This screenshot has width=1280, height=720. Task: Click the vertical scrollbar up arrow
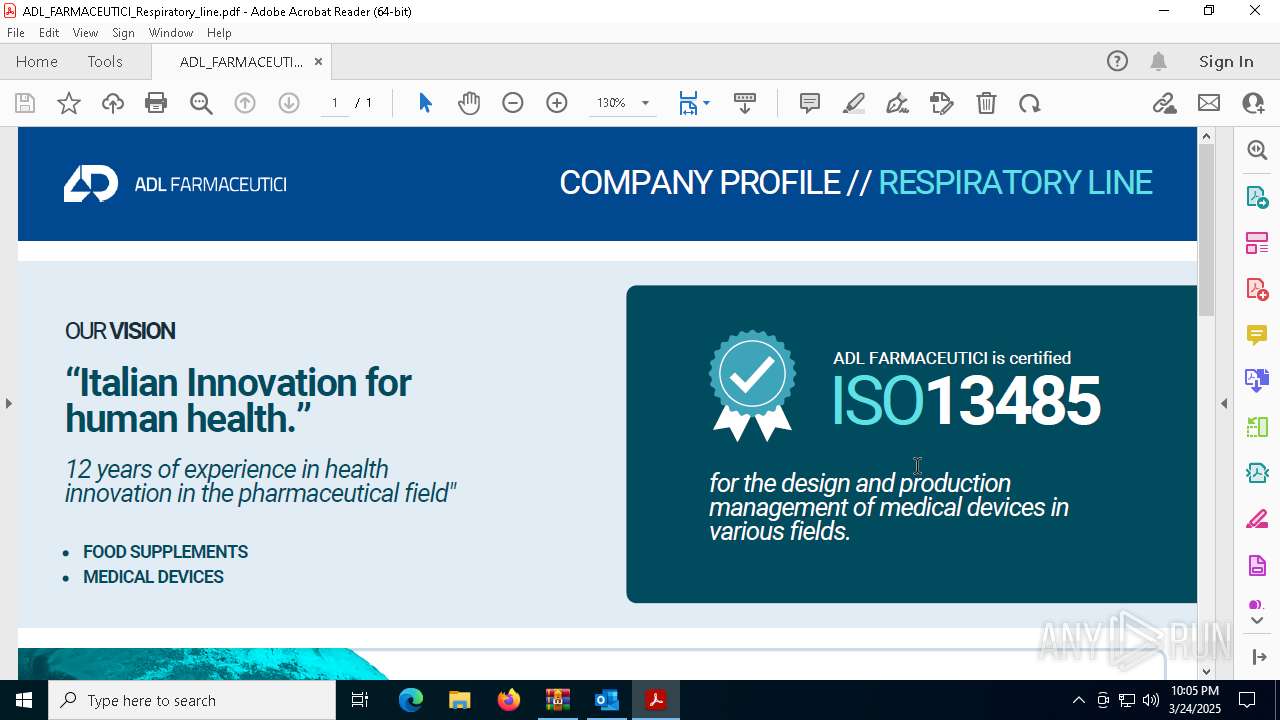coord(1206,136)
